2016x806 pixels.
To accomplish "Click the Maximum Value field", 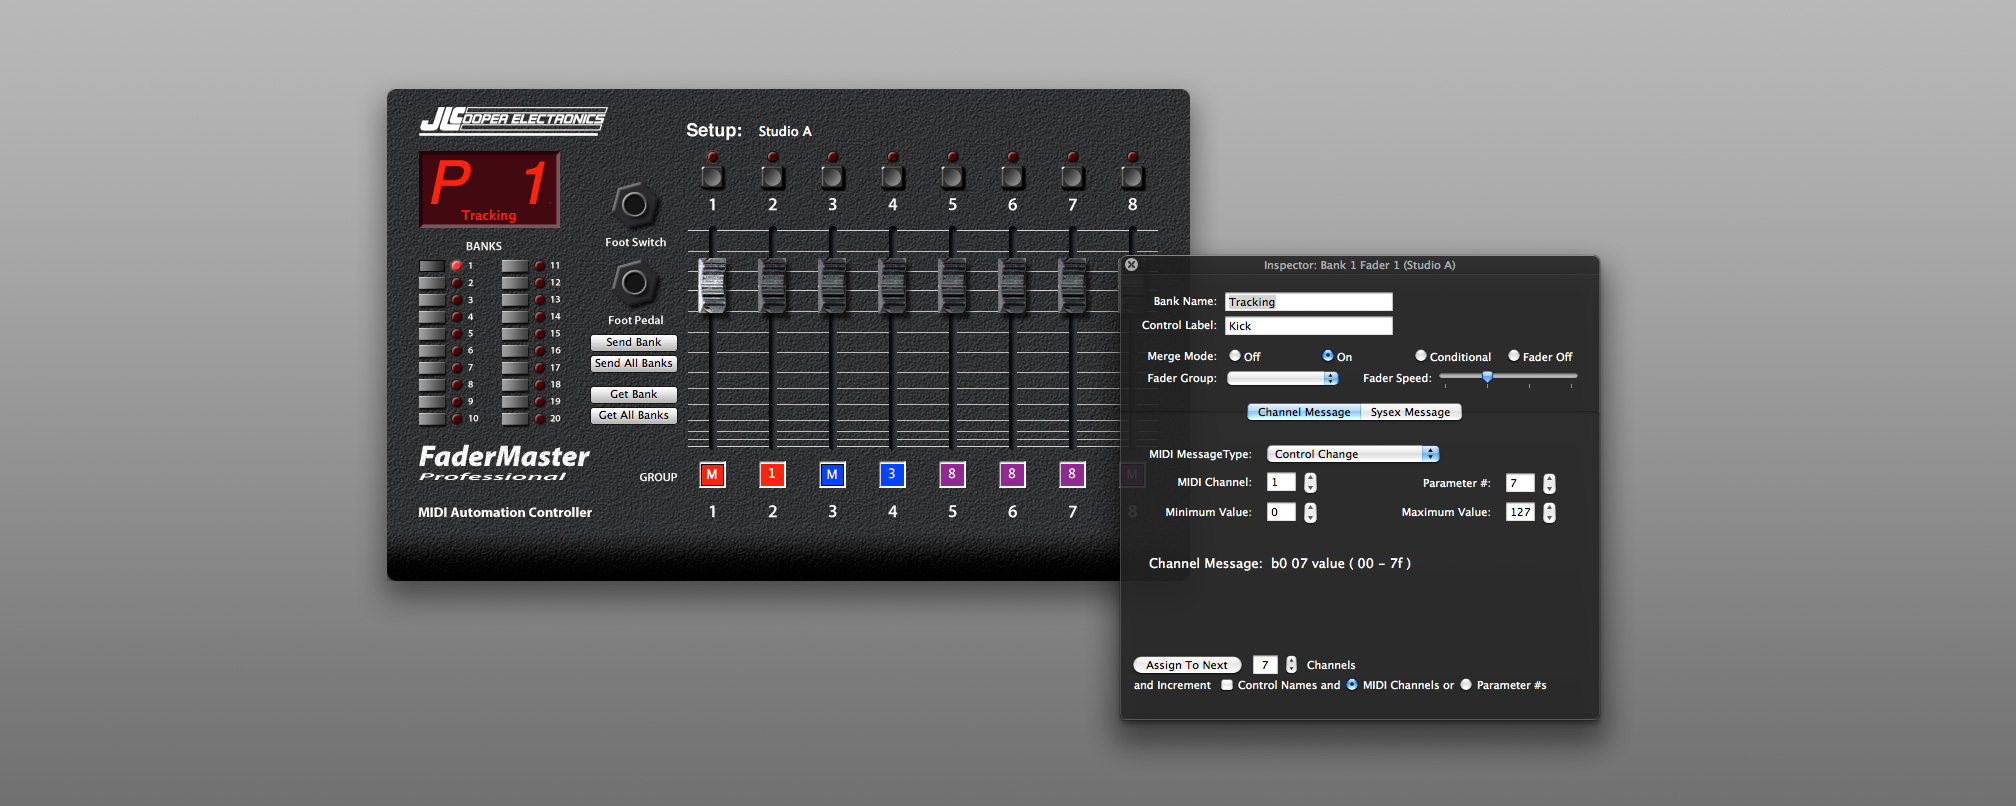I will [x=1520, y=512].
